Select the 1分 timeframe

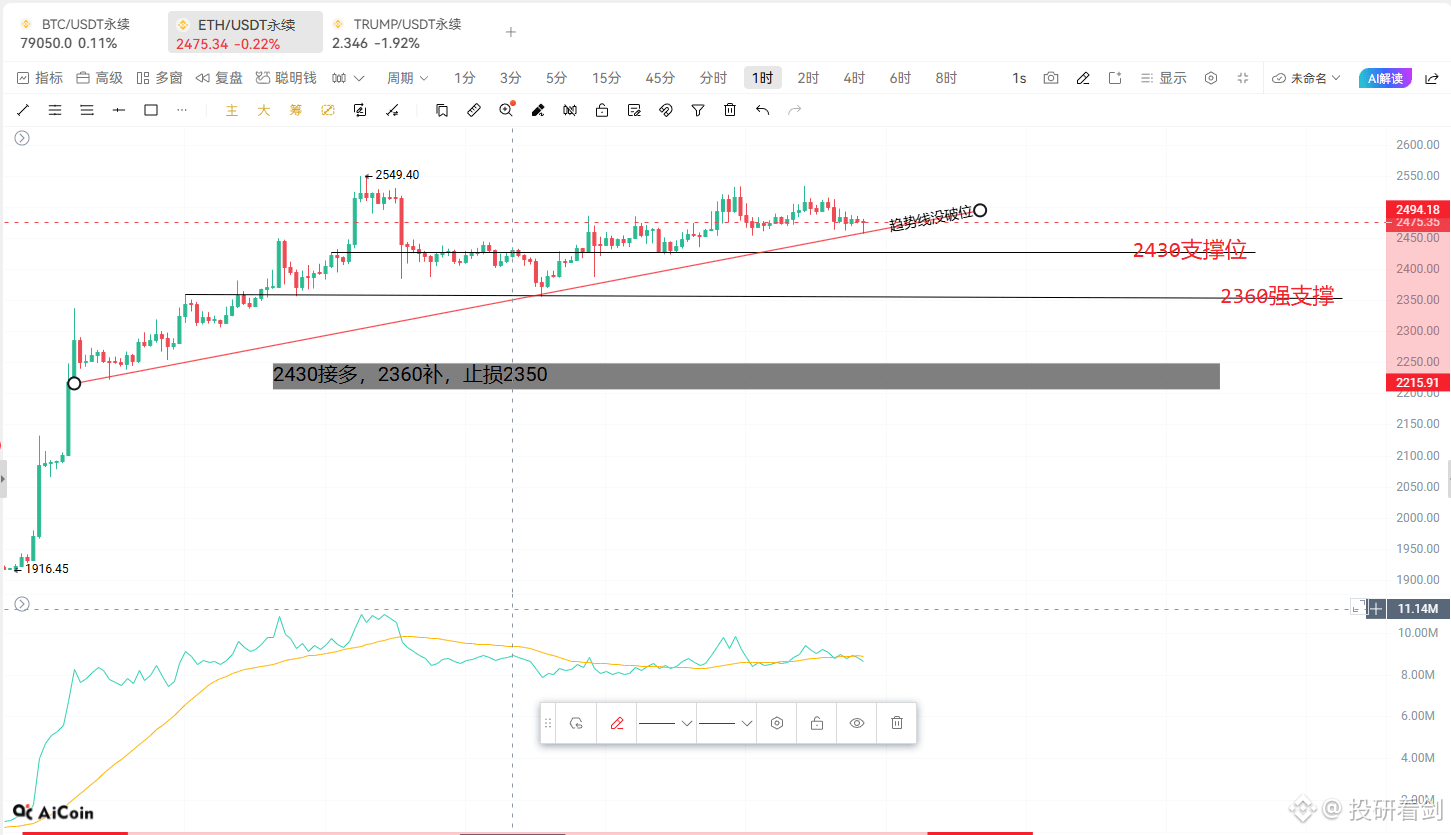pyautogui.click(x=464, y=78)
